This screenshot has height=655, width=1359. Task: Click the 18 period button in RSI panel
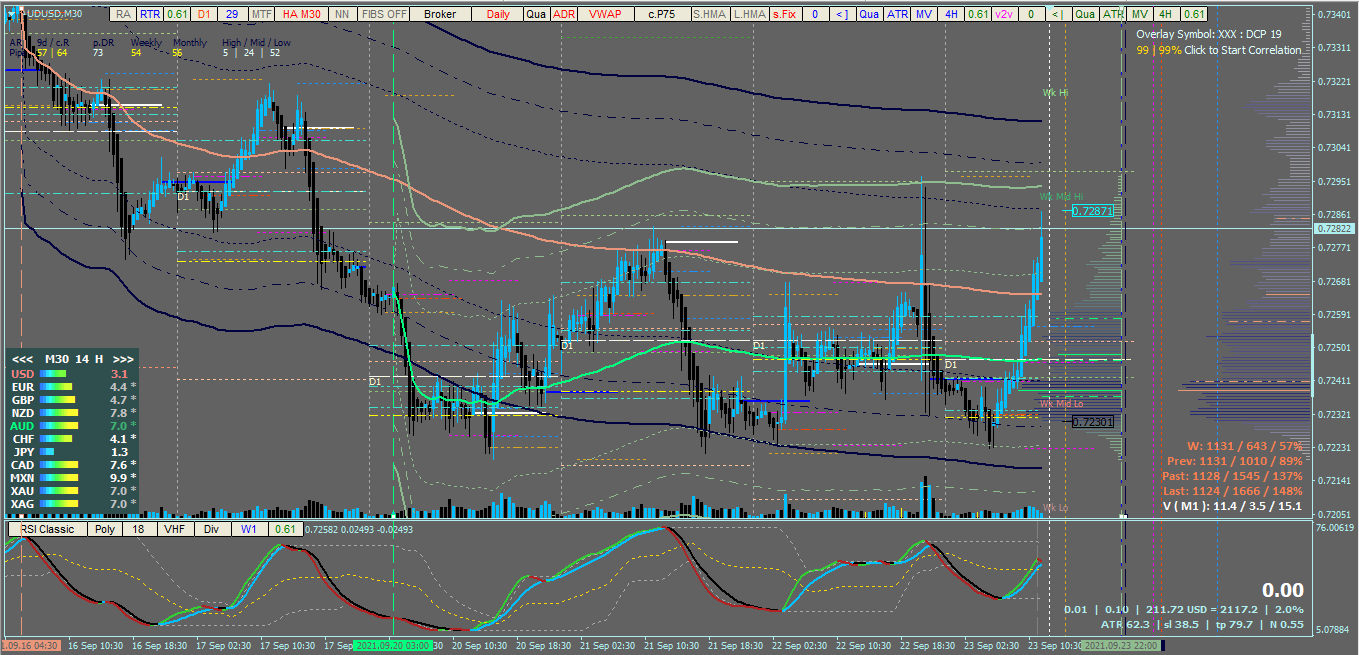[x=138, y=529]
